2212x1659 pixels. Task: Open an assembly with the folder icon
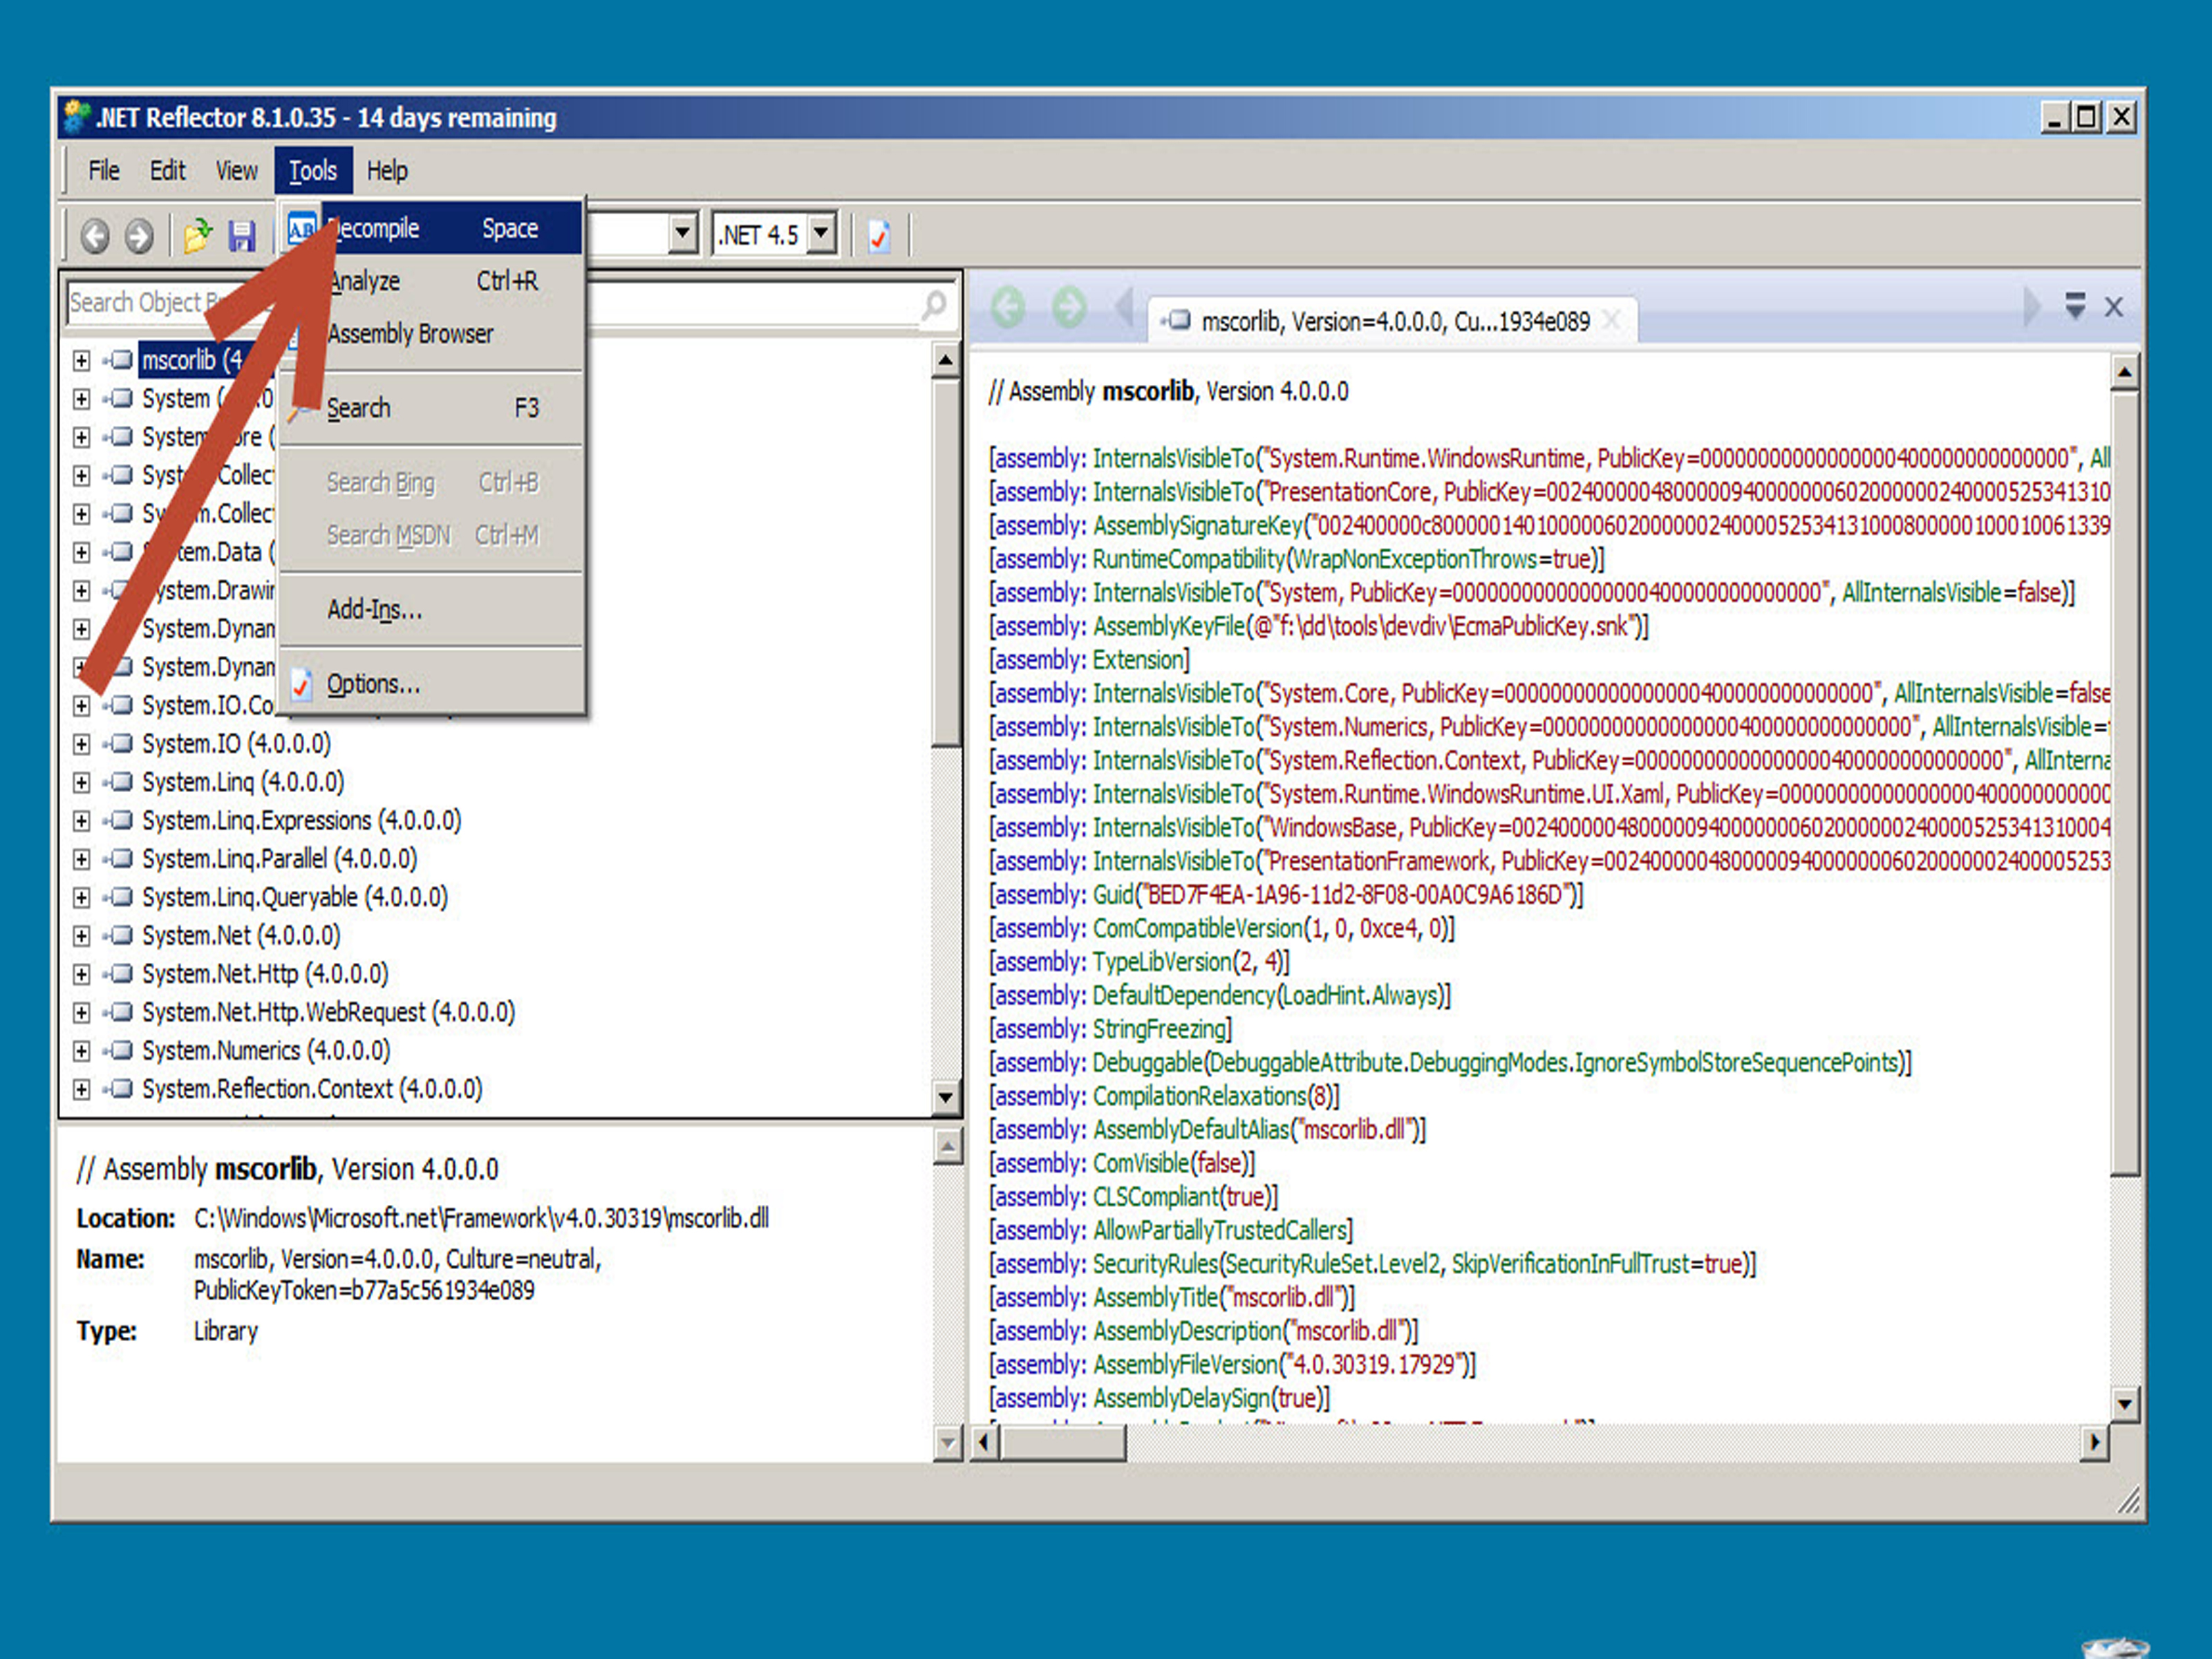[x=197, y=236]
